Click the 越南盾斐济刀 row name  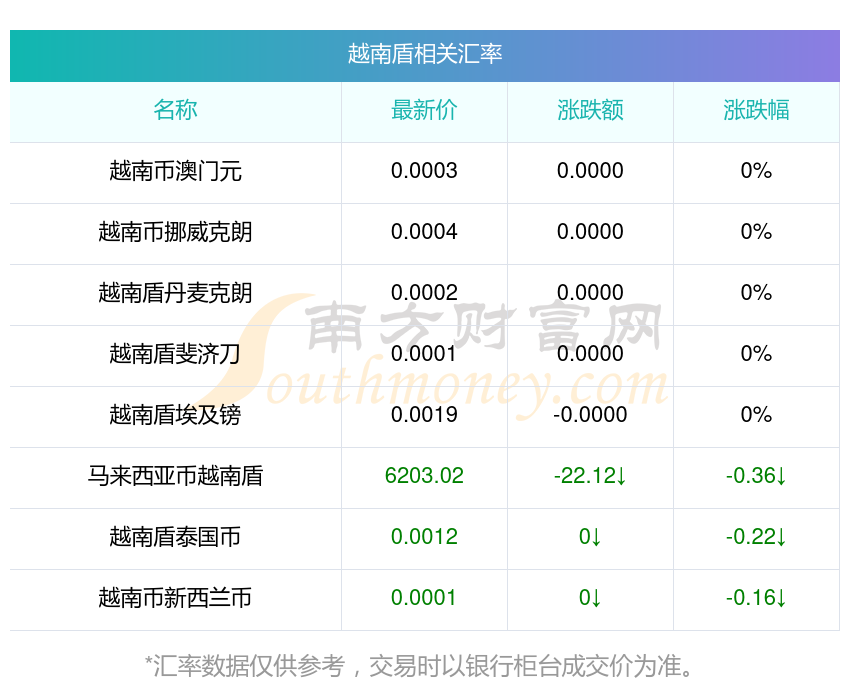pos(175,354)
